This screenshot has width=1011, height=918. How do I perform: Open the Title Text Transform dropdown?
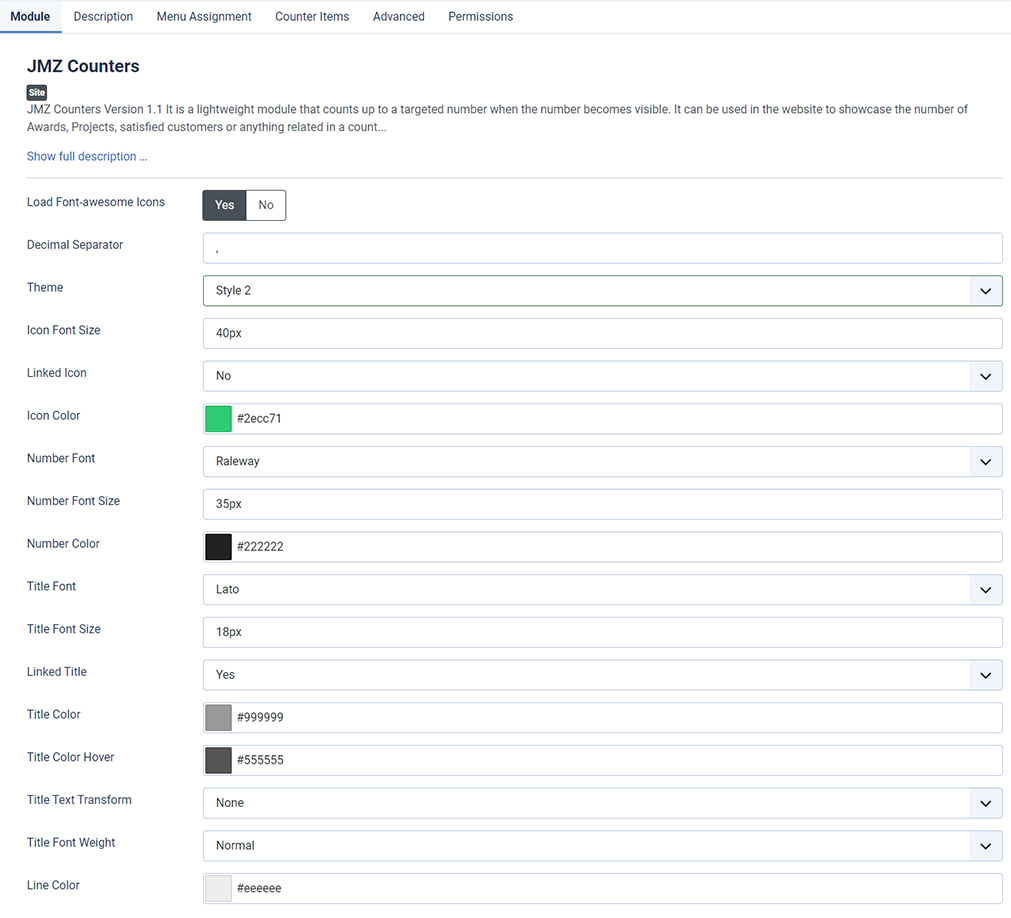click(x=602, y=803)
